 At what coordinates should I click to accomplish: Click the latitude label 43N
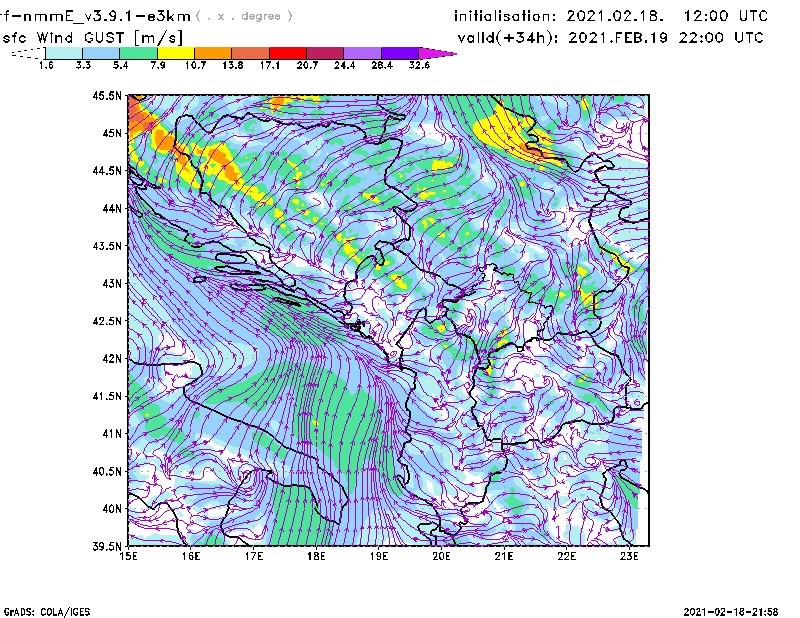point(112,283)
